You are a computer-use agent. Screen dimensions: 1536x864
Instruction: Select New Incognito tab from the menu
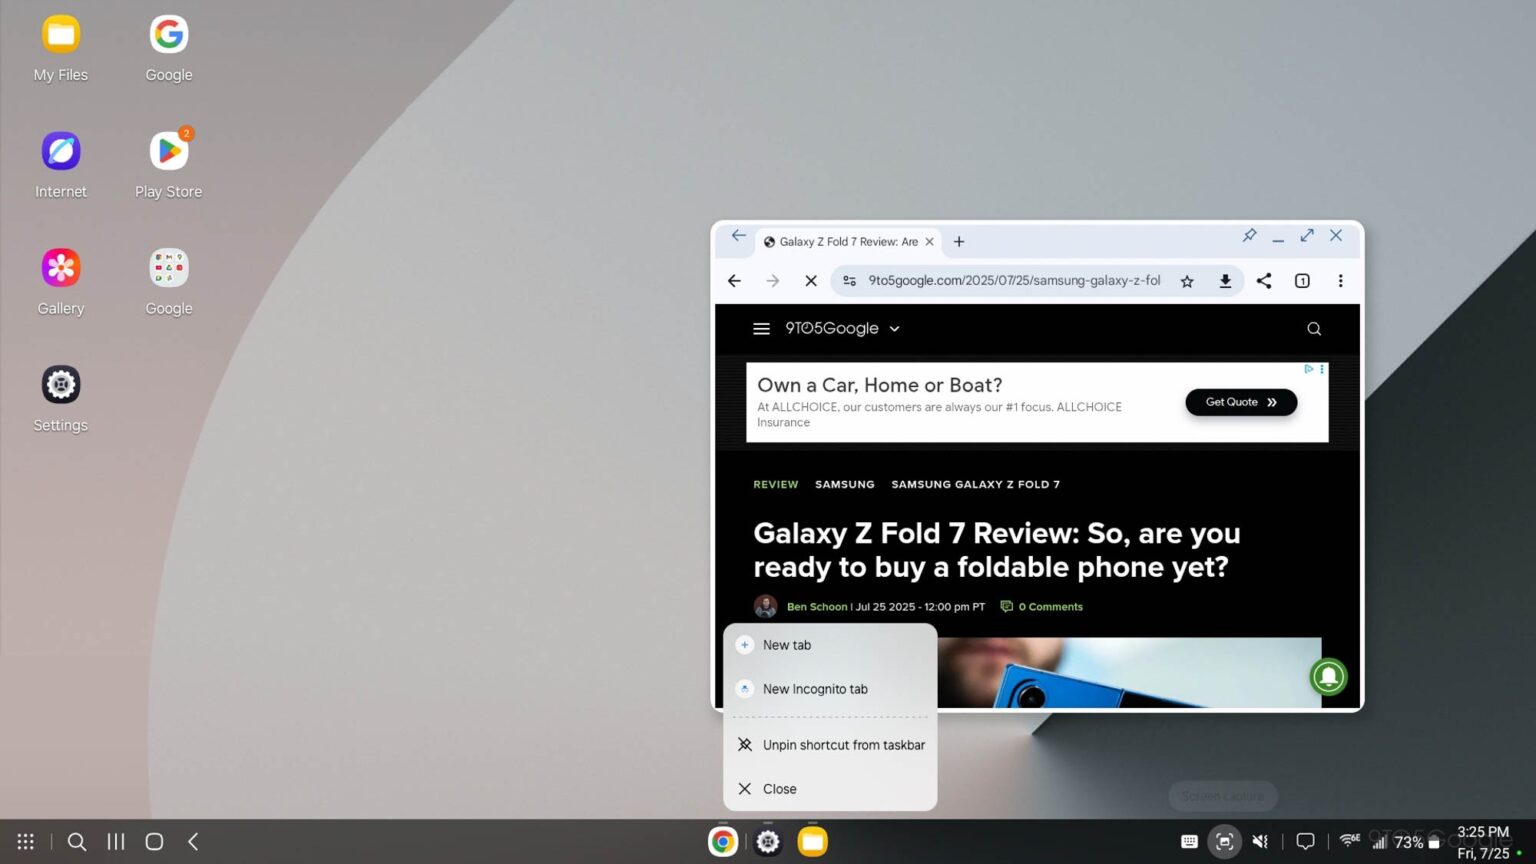coord(814,689)
